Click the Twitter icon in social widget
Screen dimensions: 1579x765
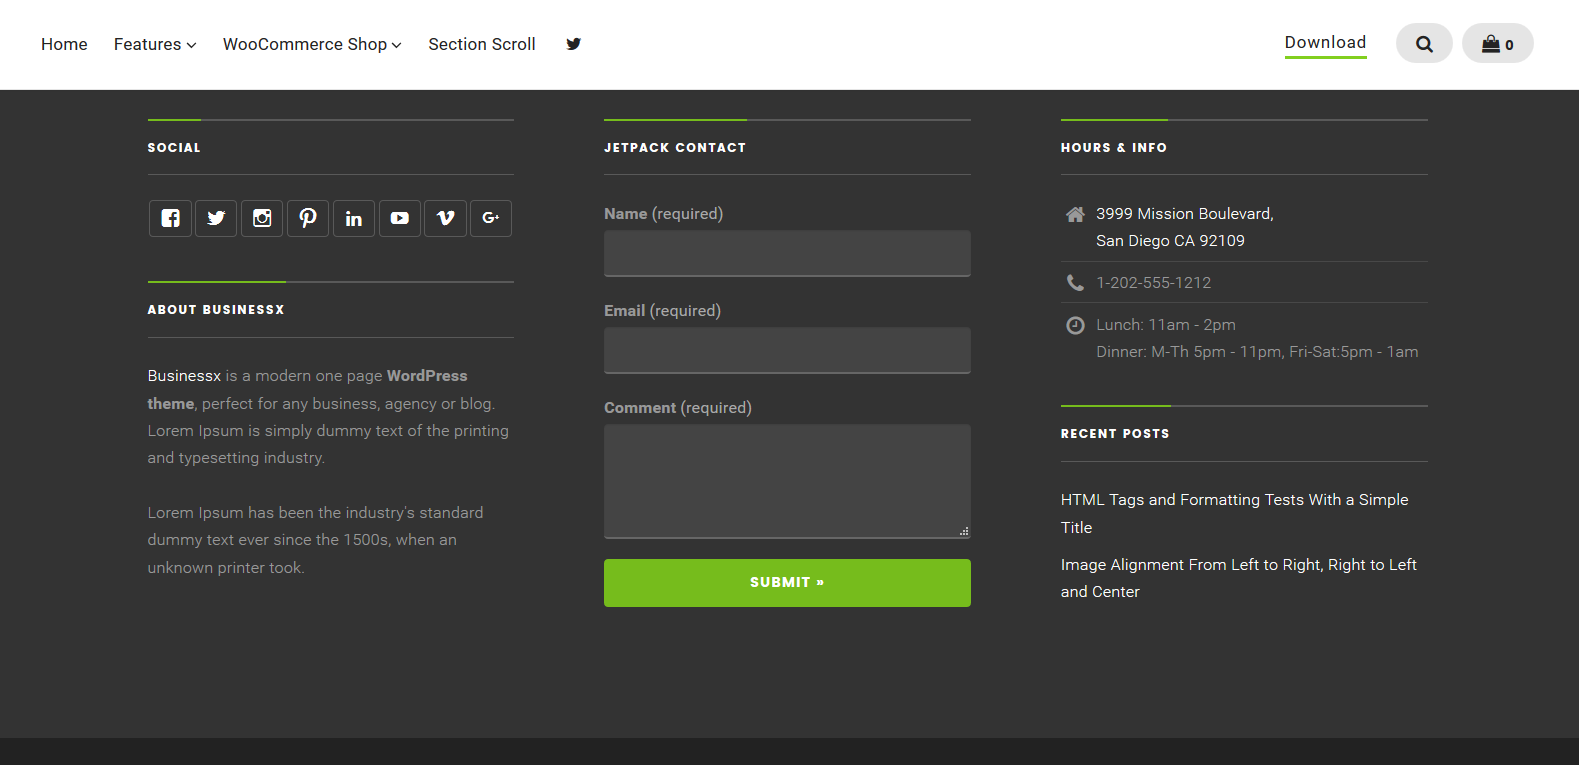click(x=216, y=218)
